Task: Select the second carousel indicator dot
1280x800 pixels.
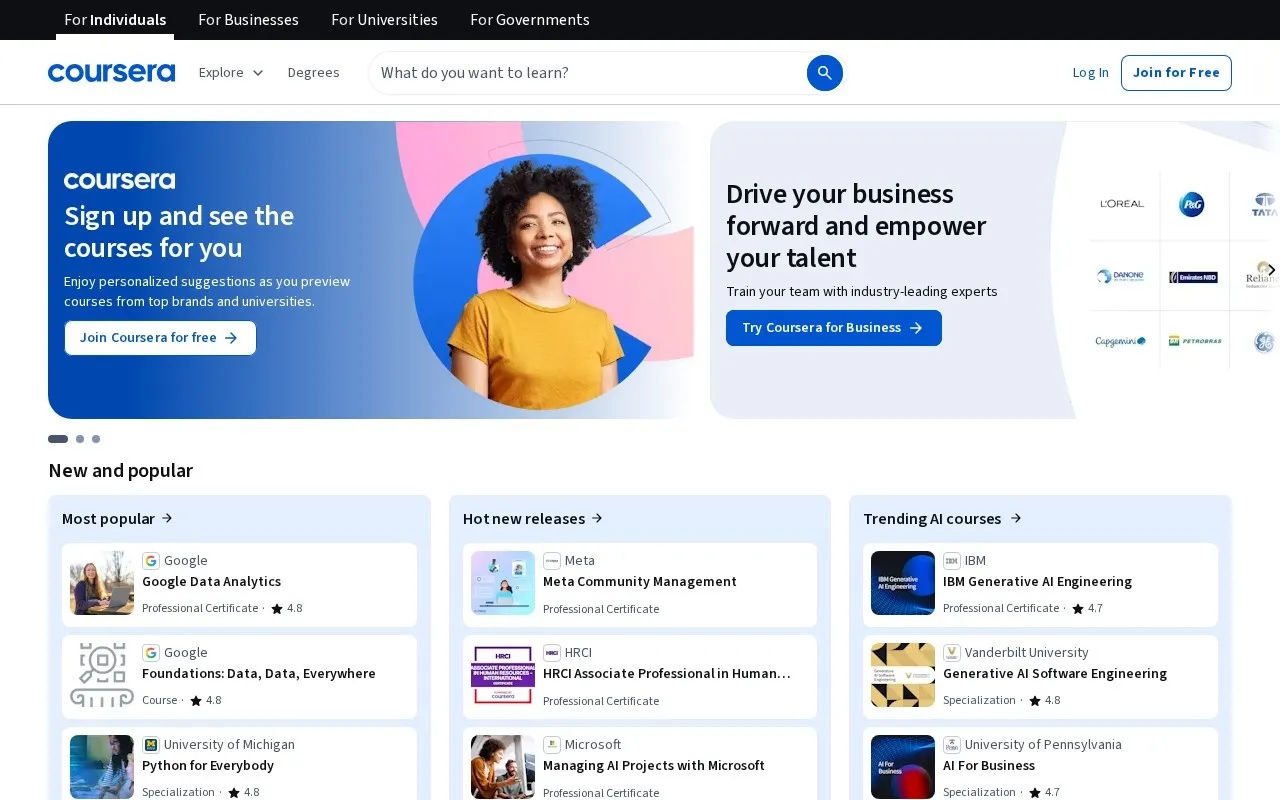Action: pos(80,439)
